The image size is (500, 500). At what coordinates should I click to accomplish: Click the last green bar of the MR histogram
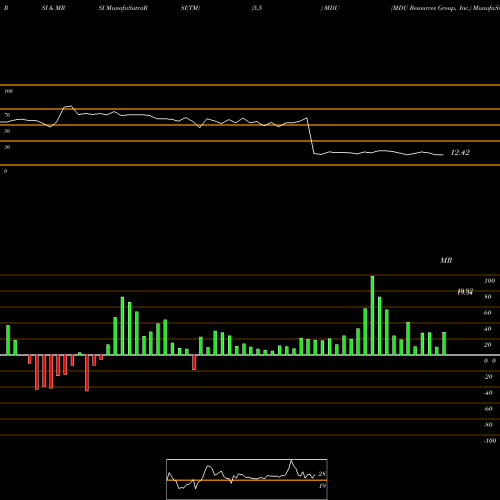(444, 343)
